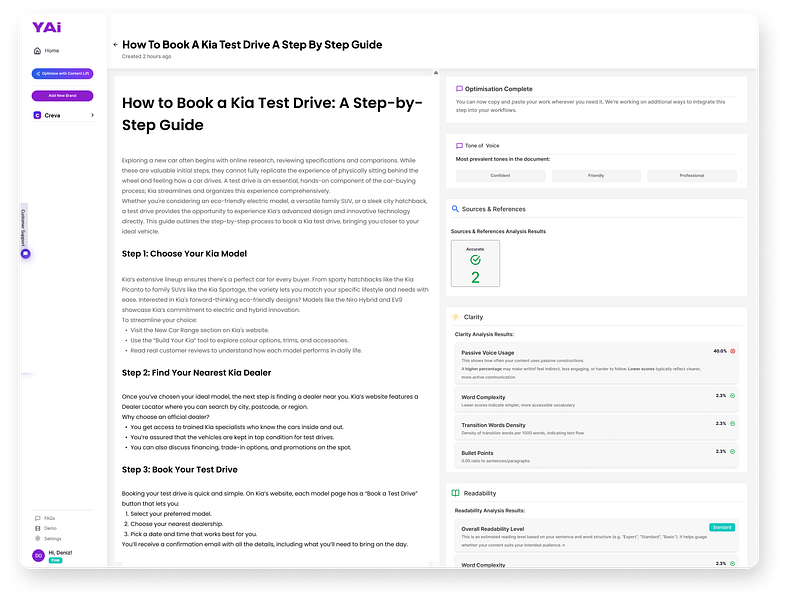Click 'Created 2 hours ago' text

(146, 57)
